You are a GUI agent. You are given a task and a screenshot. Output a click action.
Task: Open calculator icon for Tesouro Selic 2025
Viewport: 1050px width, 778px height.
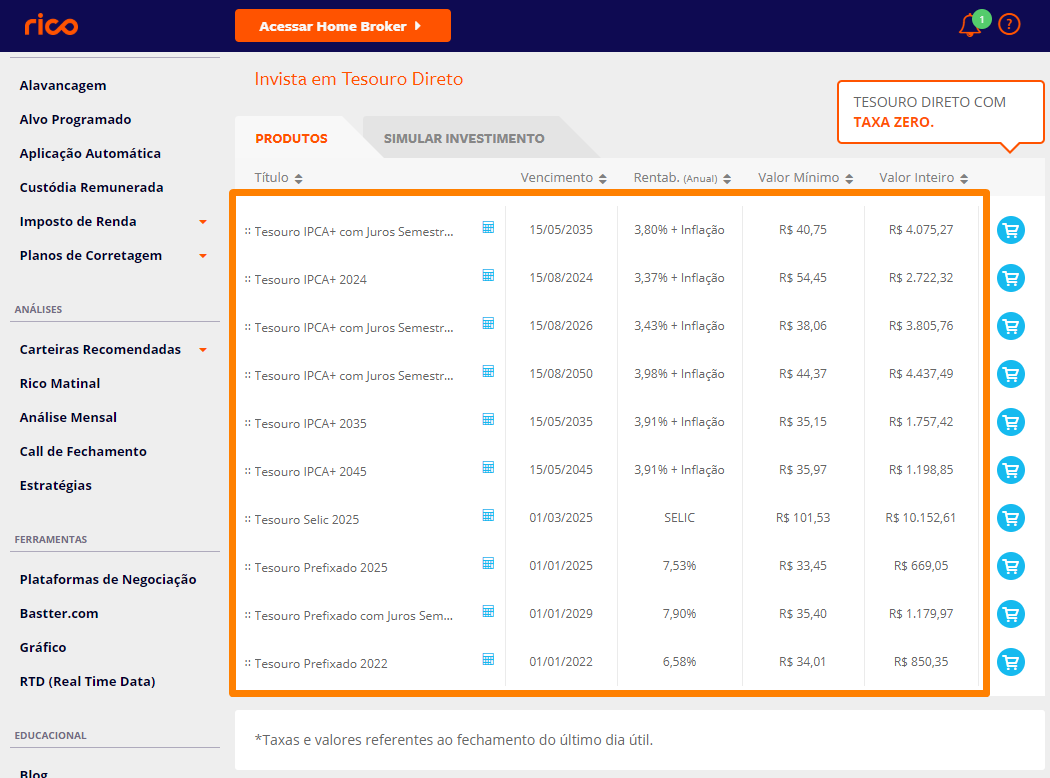point(488,515)
